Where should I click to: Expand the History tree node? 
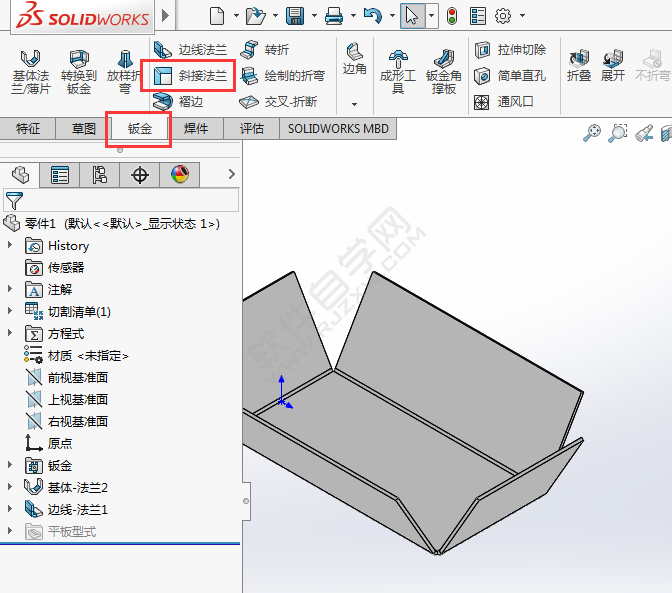click(11, 246)
